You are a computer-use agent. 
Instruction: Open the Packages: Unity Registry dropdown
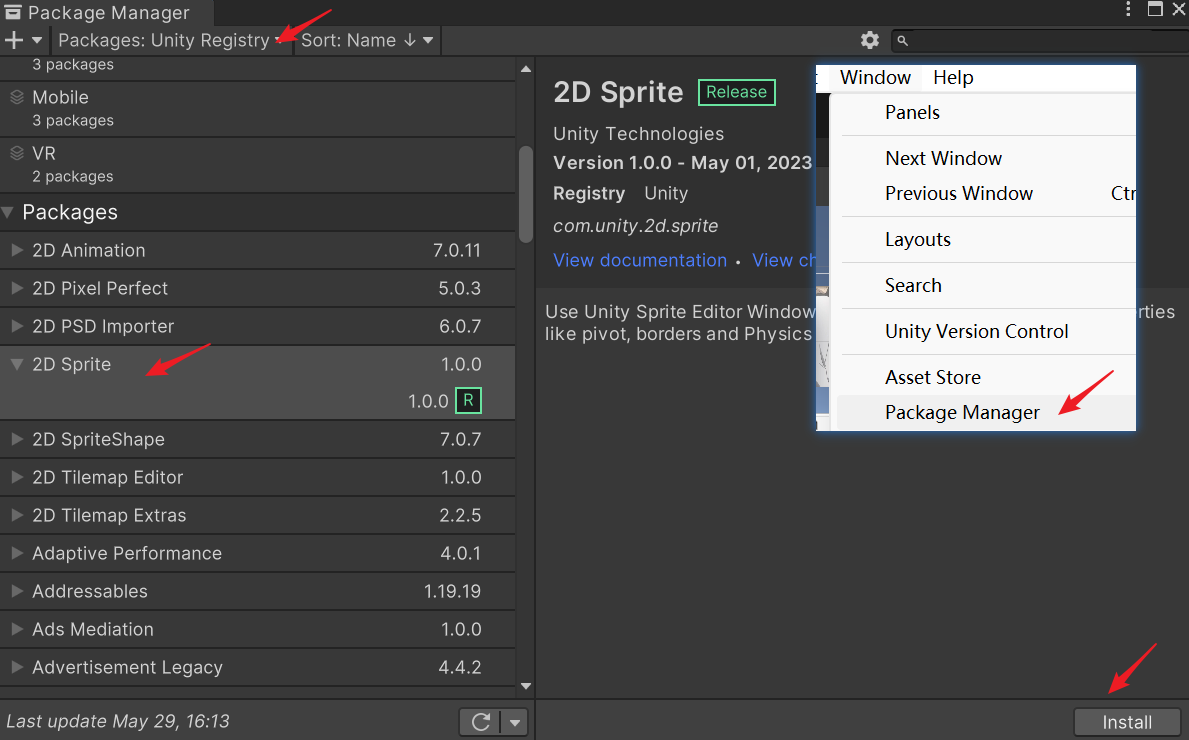pyautogui.click(x=171, y=40)
